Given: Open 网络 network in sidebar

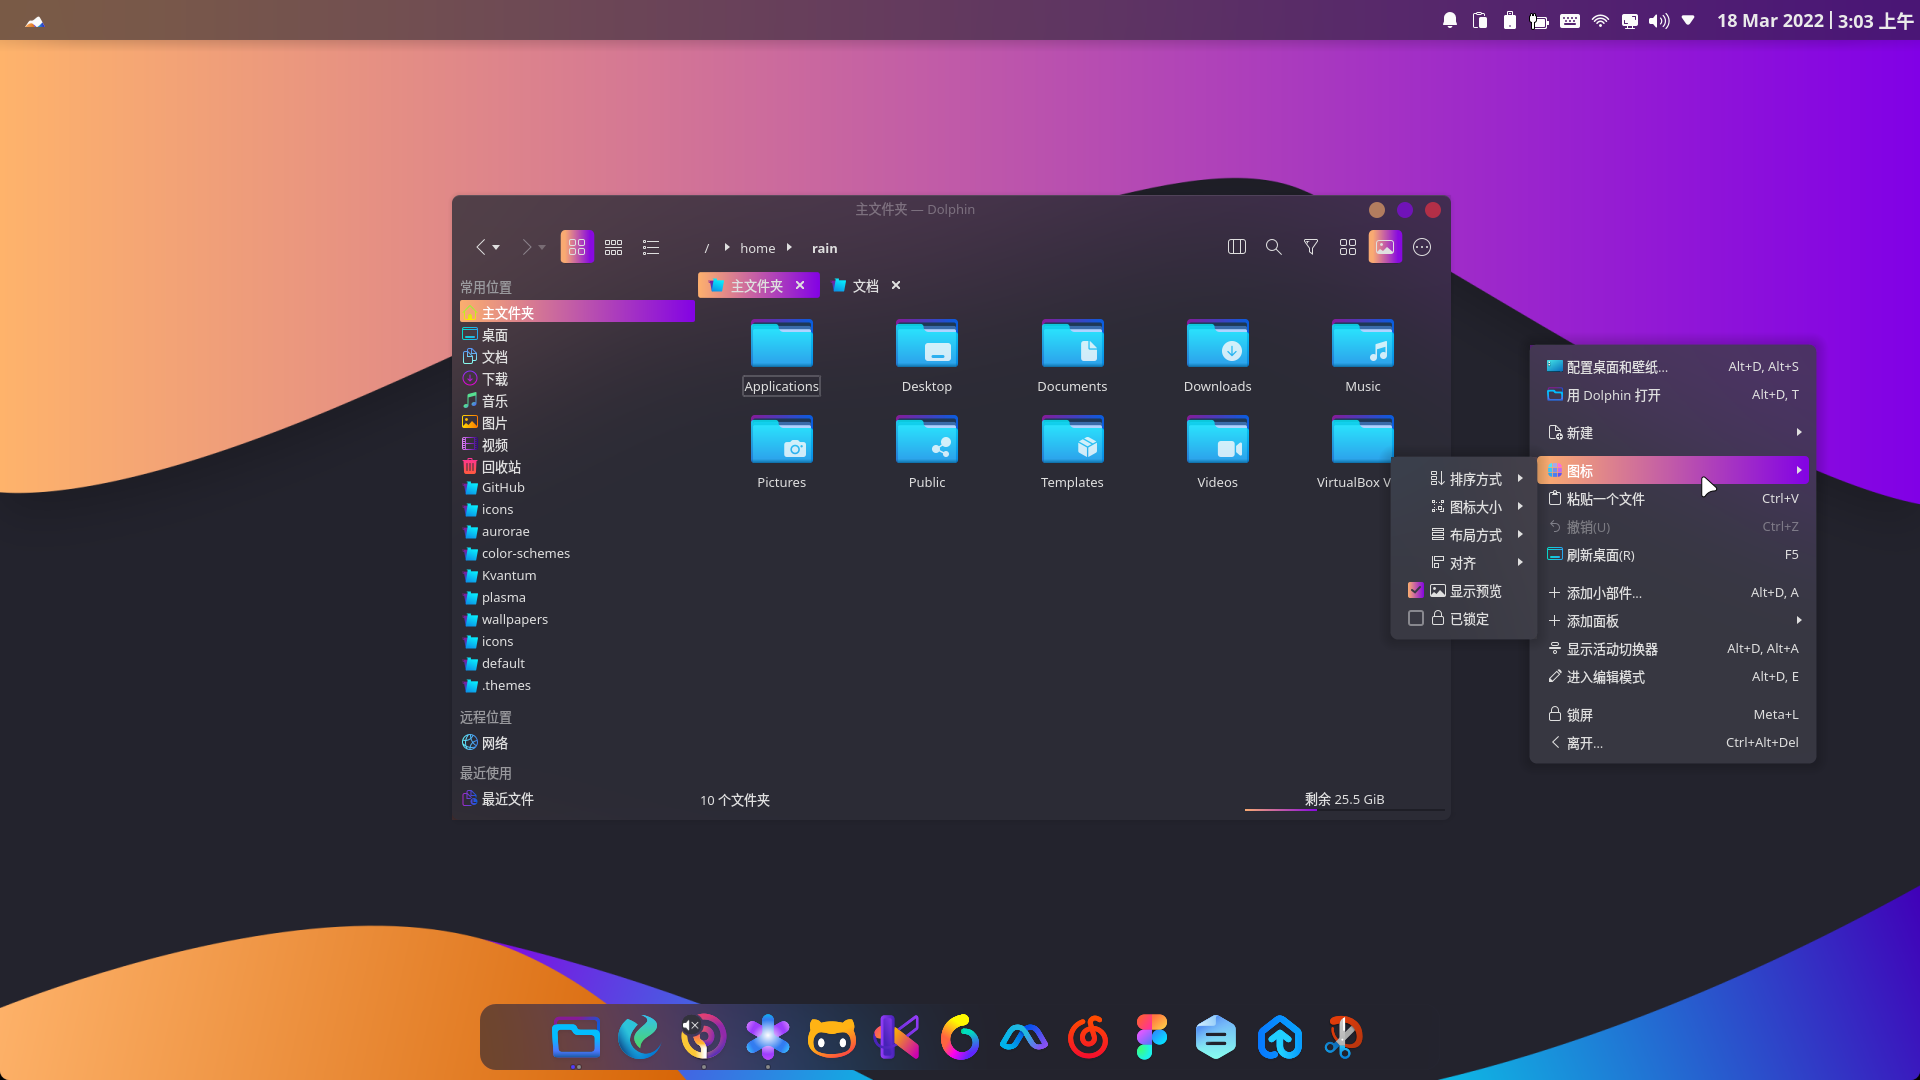Looking at the screenshot, I should click(577, 743).
